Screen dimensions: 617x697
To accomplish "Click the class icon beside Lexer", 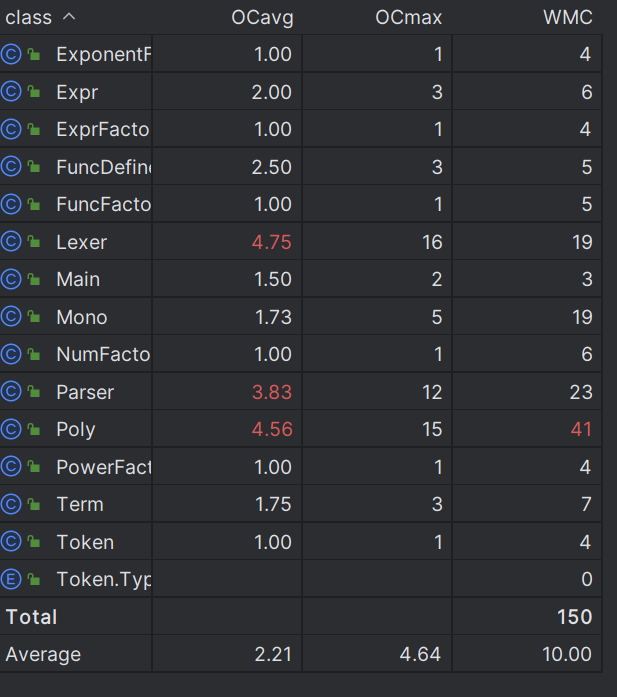I will click(11, 242).
